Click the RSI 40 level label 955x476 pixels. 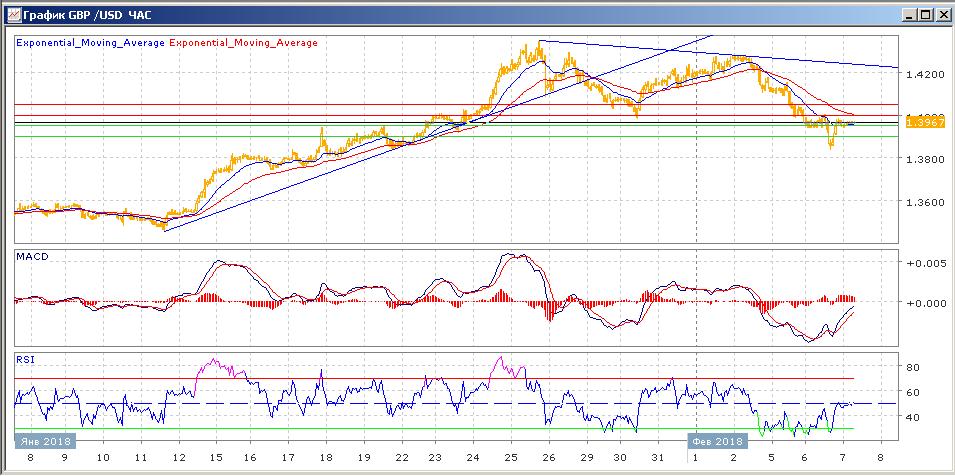(912, 418)
